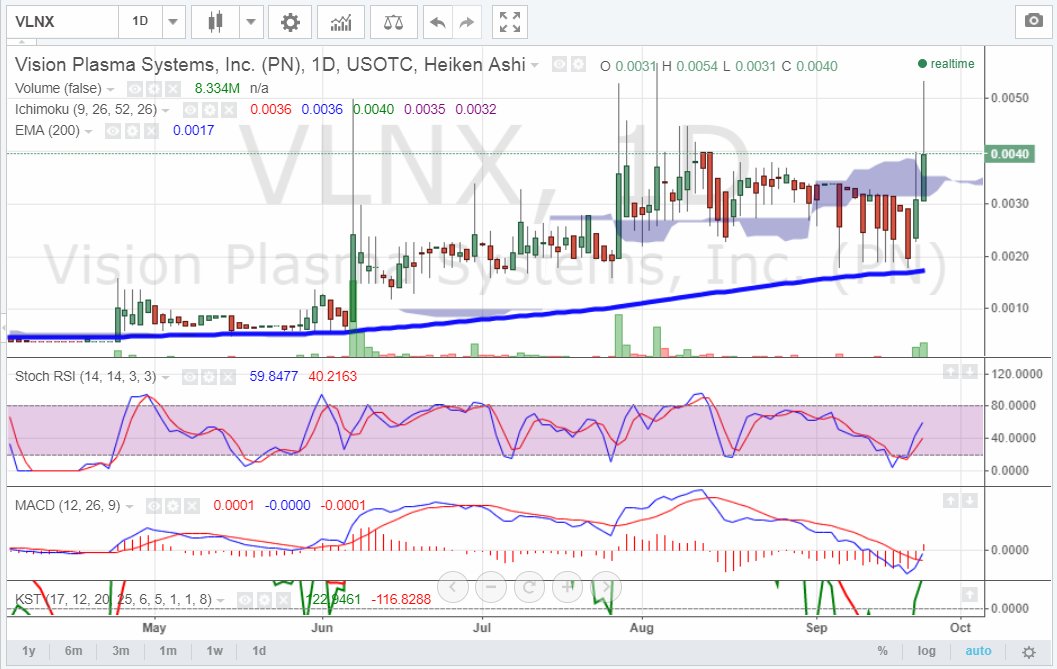Remove the Stoch RSI indicator
The width and height of the screenshot is (1057, 669).
click(x=228, y=376)
